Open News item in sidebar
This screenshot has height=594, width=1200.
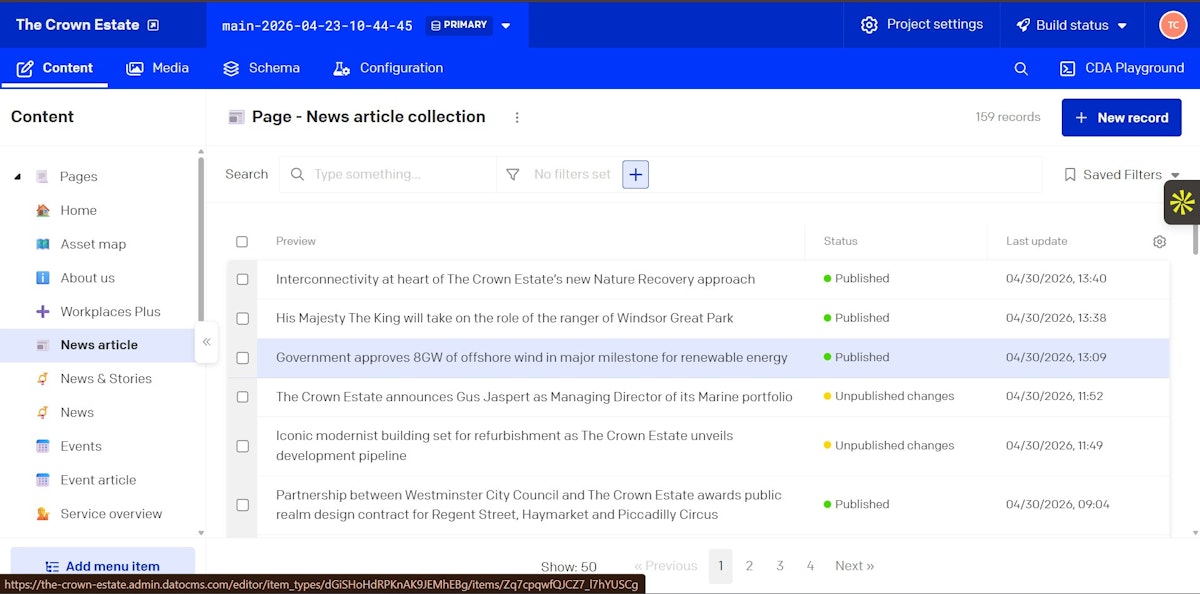tap(77, 412)
